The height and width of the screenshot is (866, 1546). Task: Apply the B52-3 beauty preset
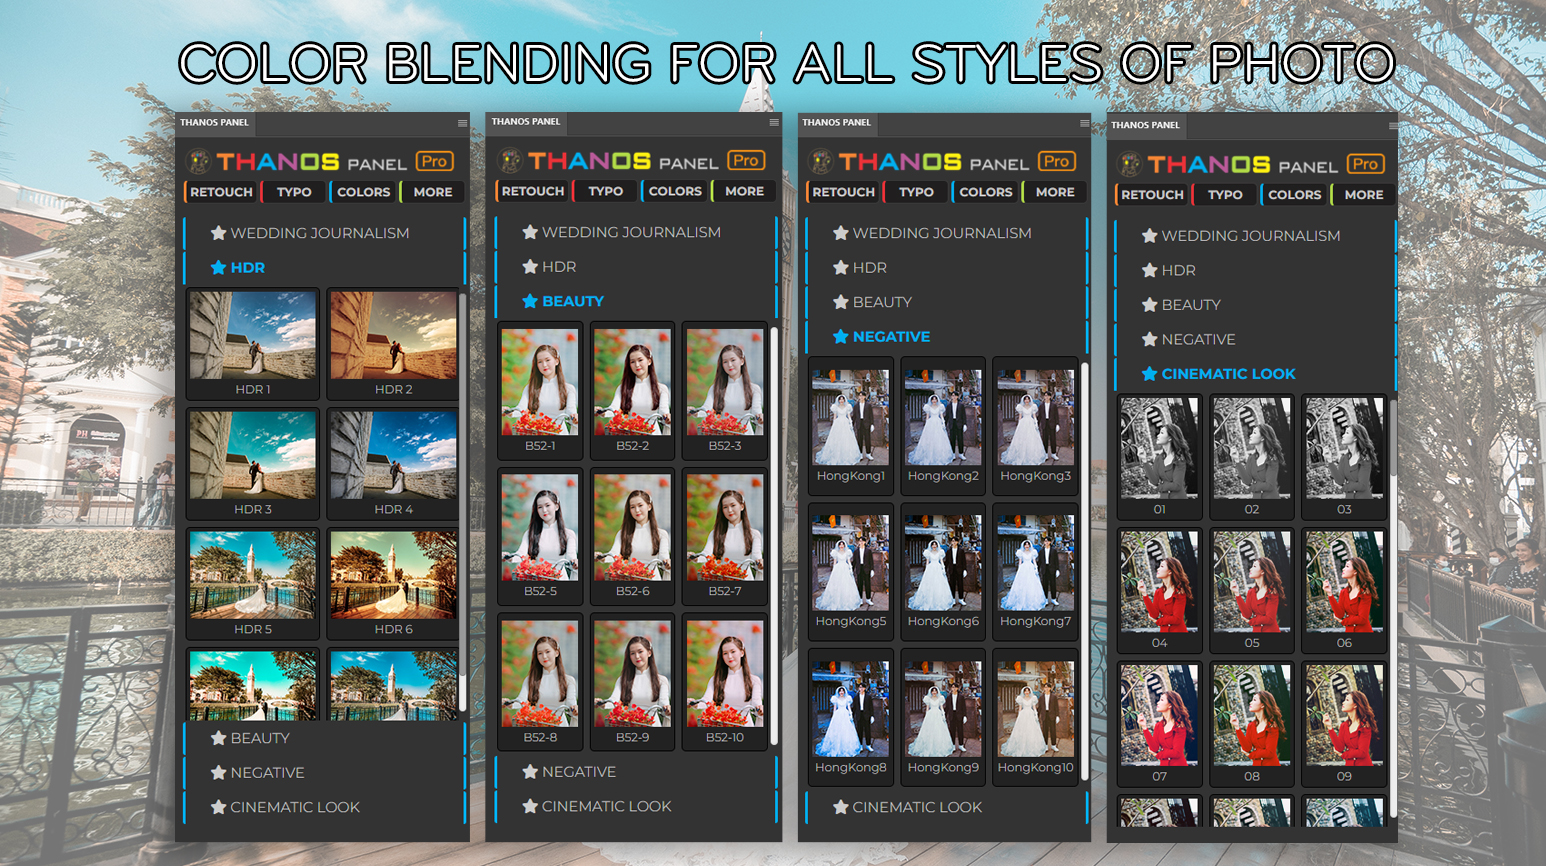(x=725, y=390)
